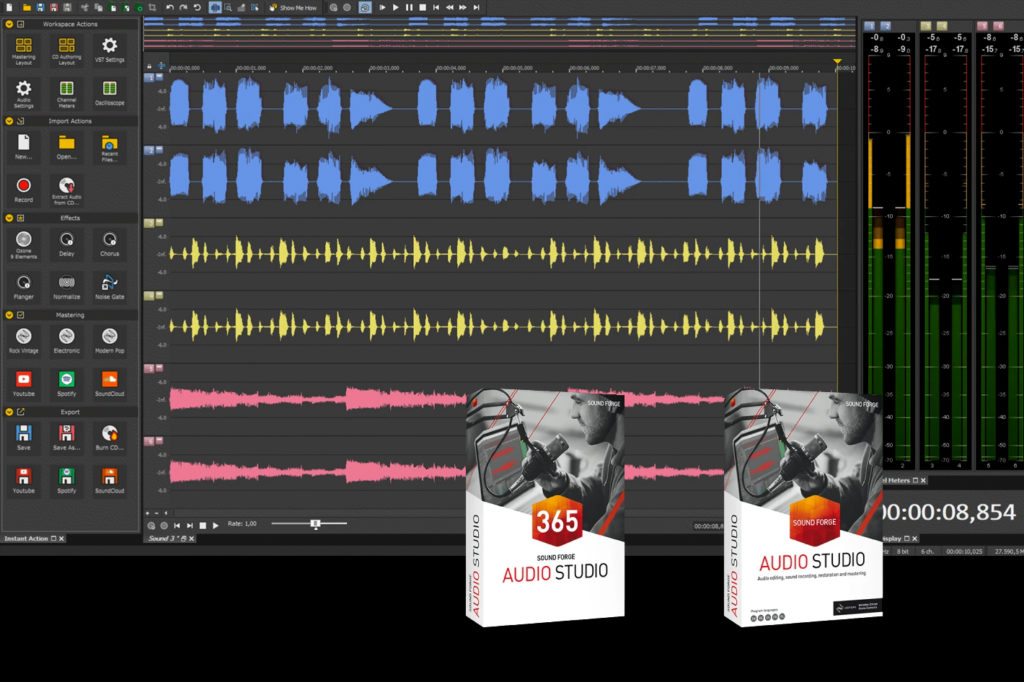Apply the Chorus effect

coord(110,244)
